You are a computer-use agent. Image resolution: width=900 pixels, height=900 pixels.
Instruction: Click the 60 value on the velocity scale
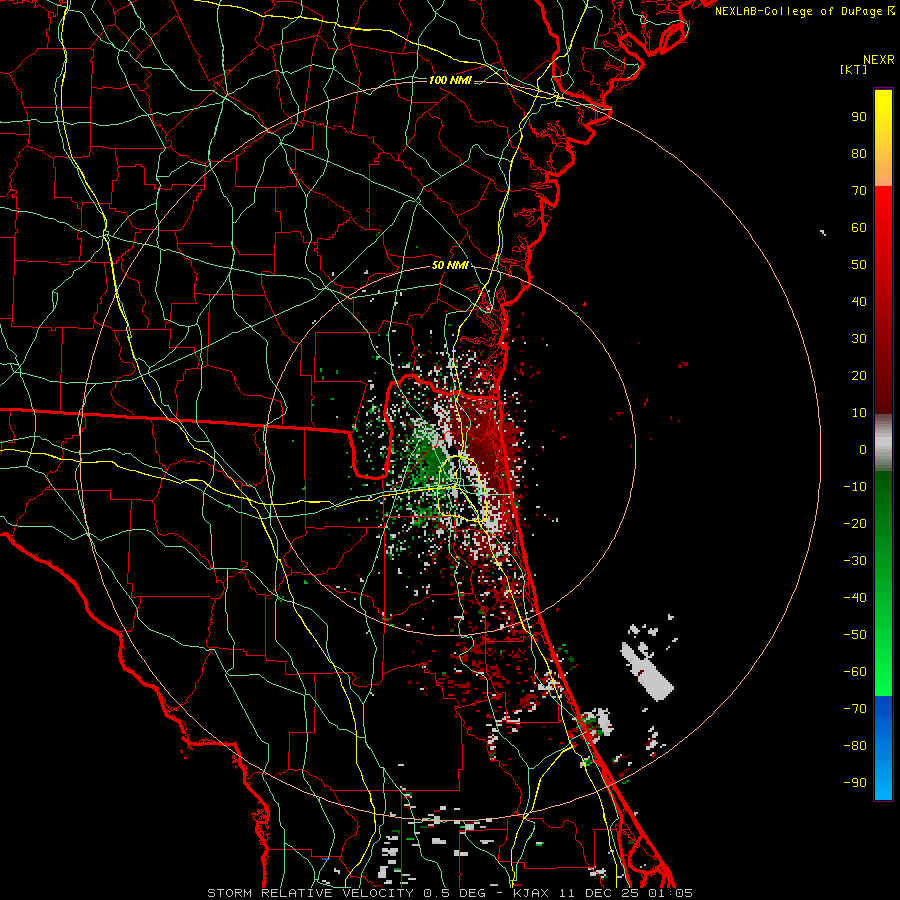[x=859, y=227]
